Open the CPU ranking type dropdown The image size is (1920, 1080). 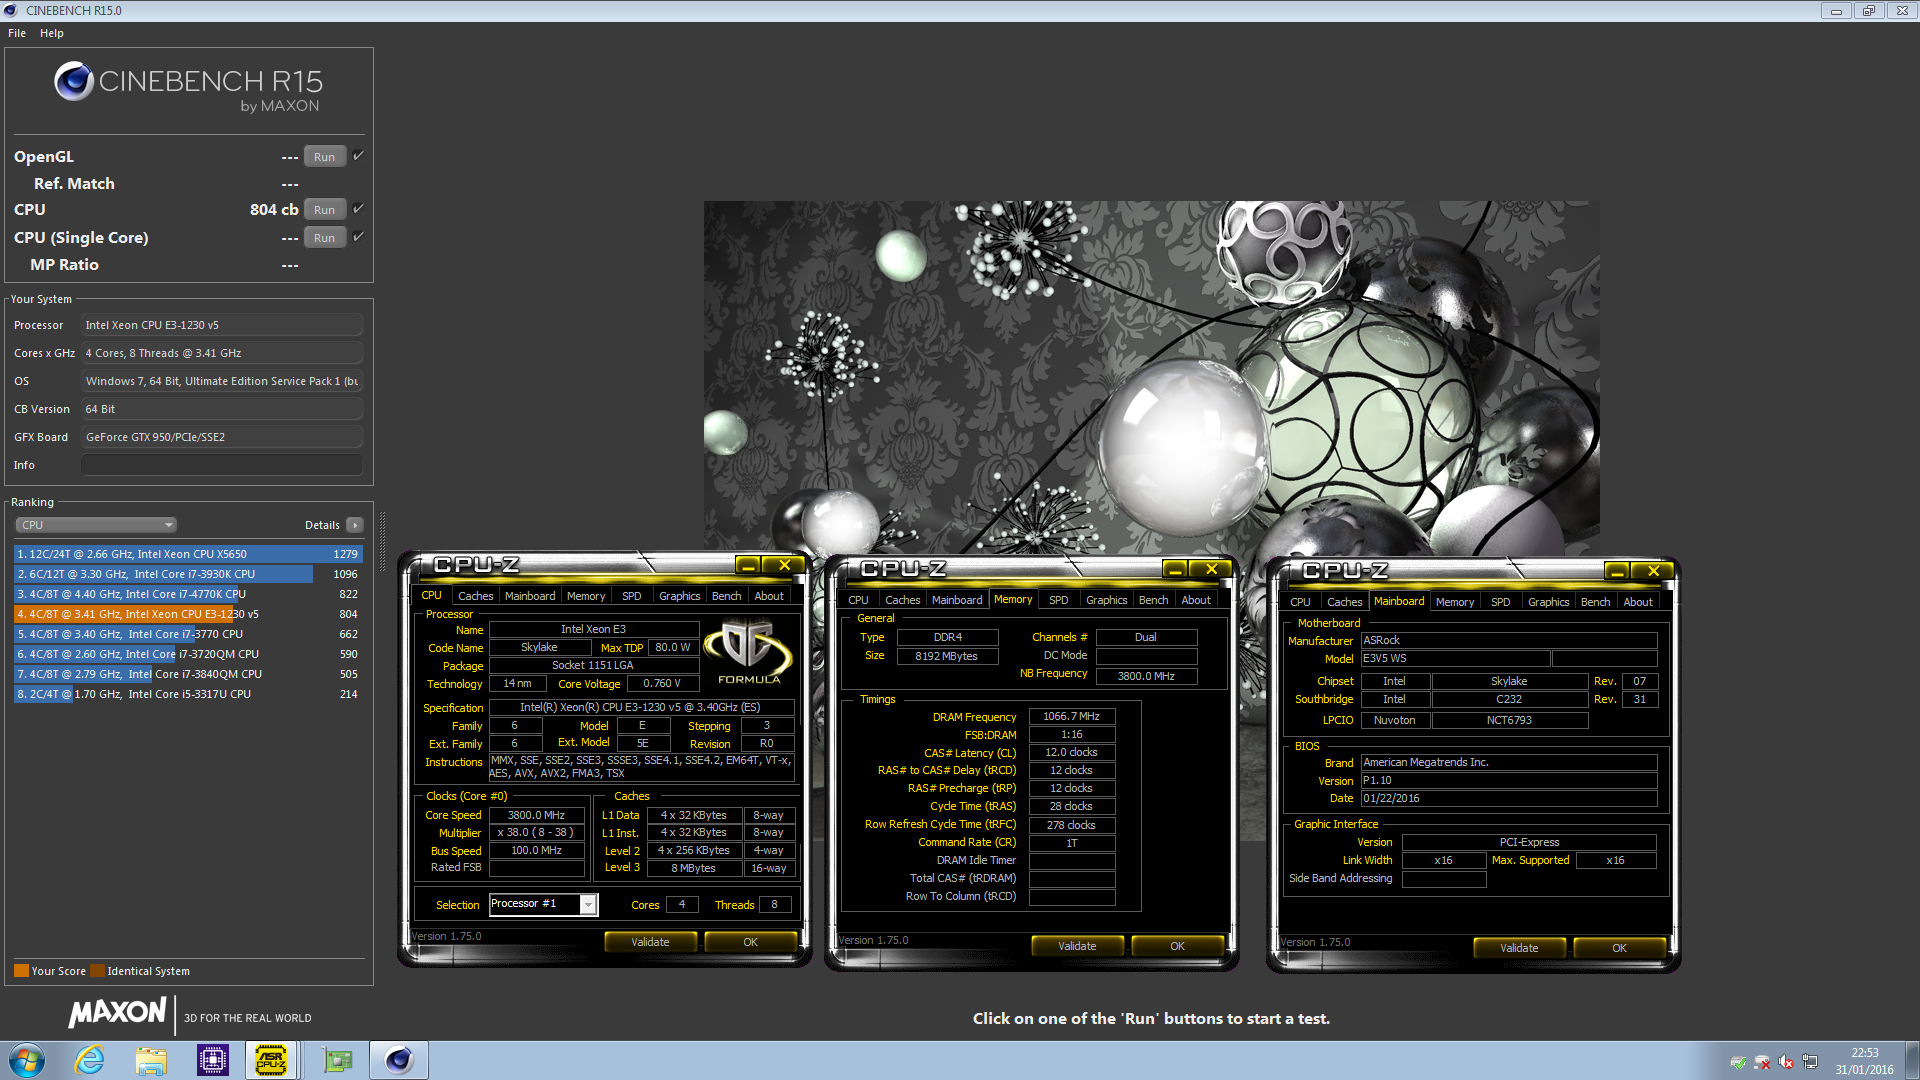click(x=96, y=525)
